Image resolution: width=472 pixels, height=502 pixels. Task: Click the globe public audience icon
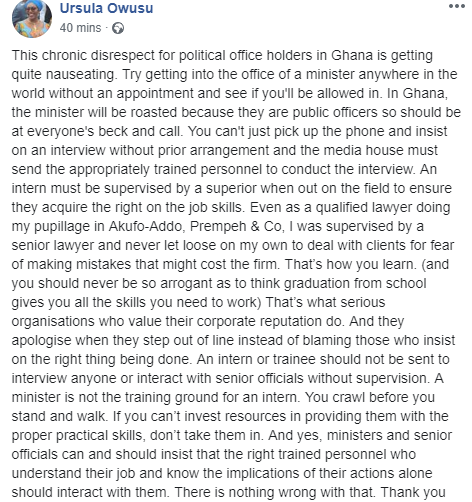coord(118,28)
